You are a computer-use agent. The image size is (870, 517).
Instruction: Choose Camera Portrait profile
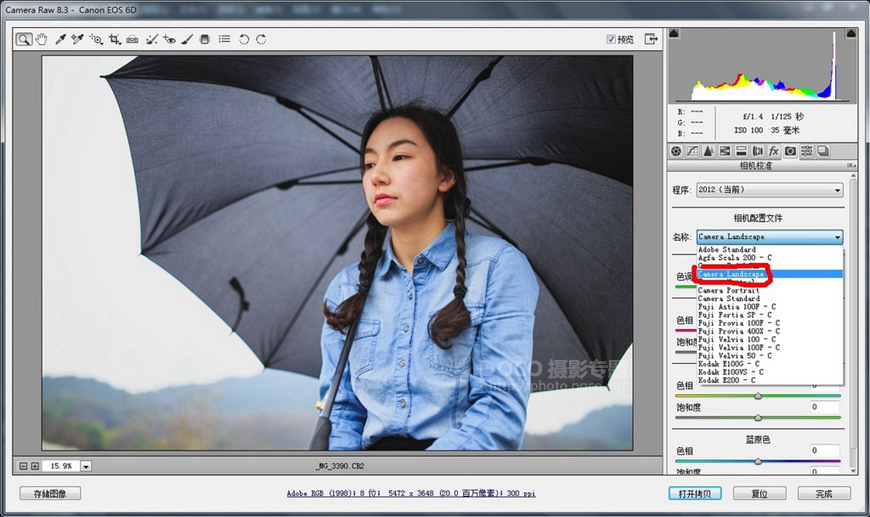click(770, 290)
